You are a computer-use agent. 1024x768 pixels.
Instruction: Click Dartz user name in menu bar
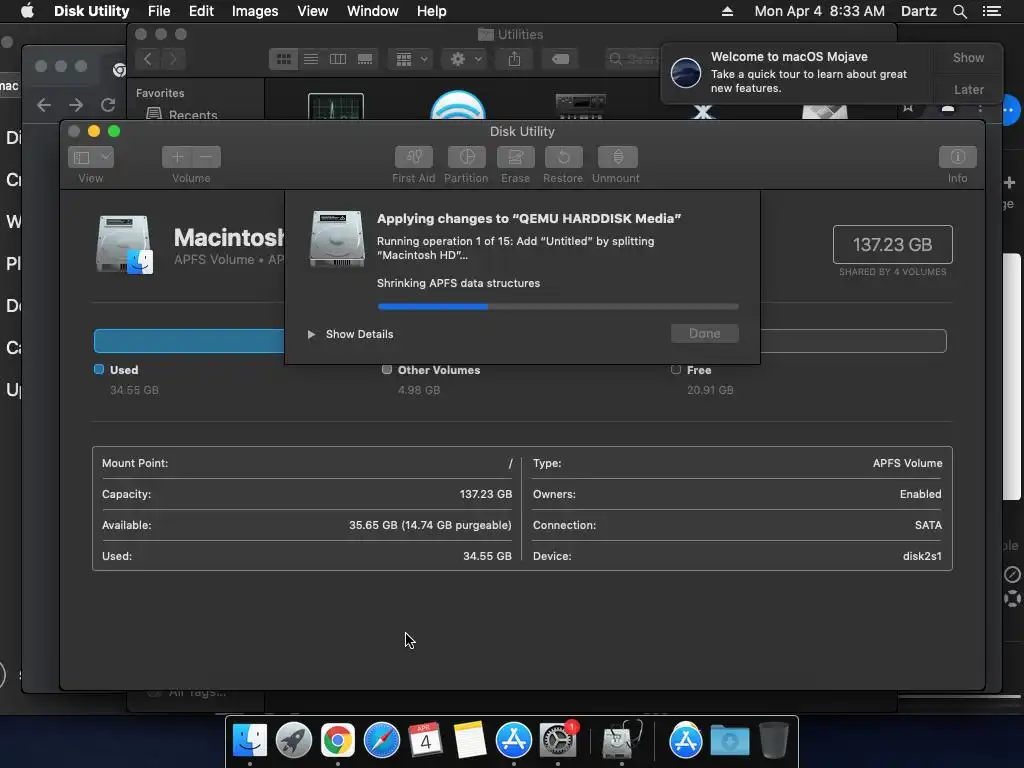[918, 11]
